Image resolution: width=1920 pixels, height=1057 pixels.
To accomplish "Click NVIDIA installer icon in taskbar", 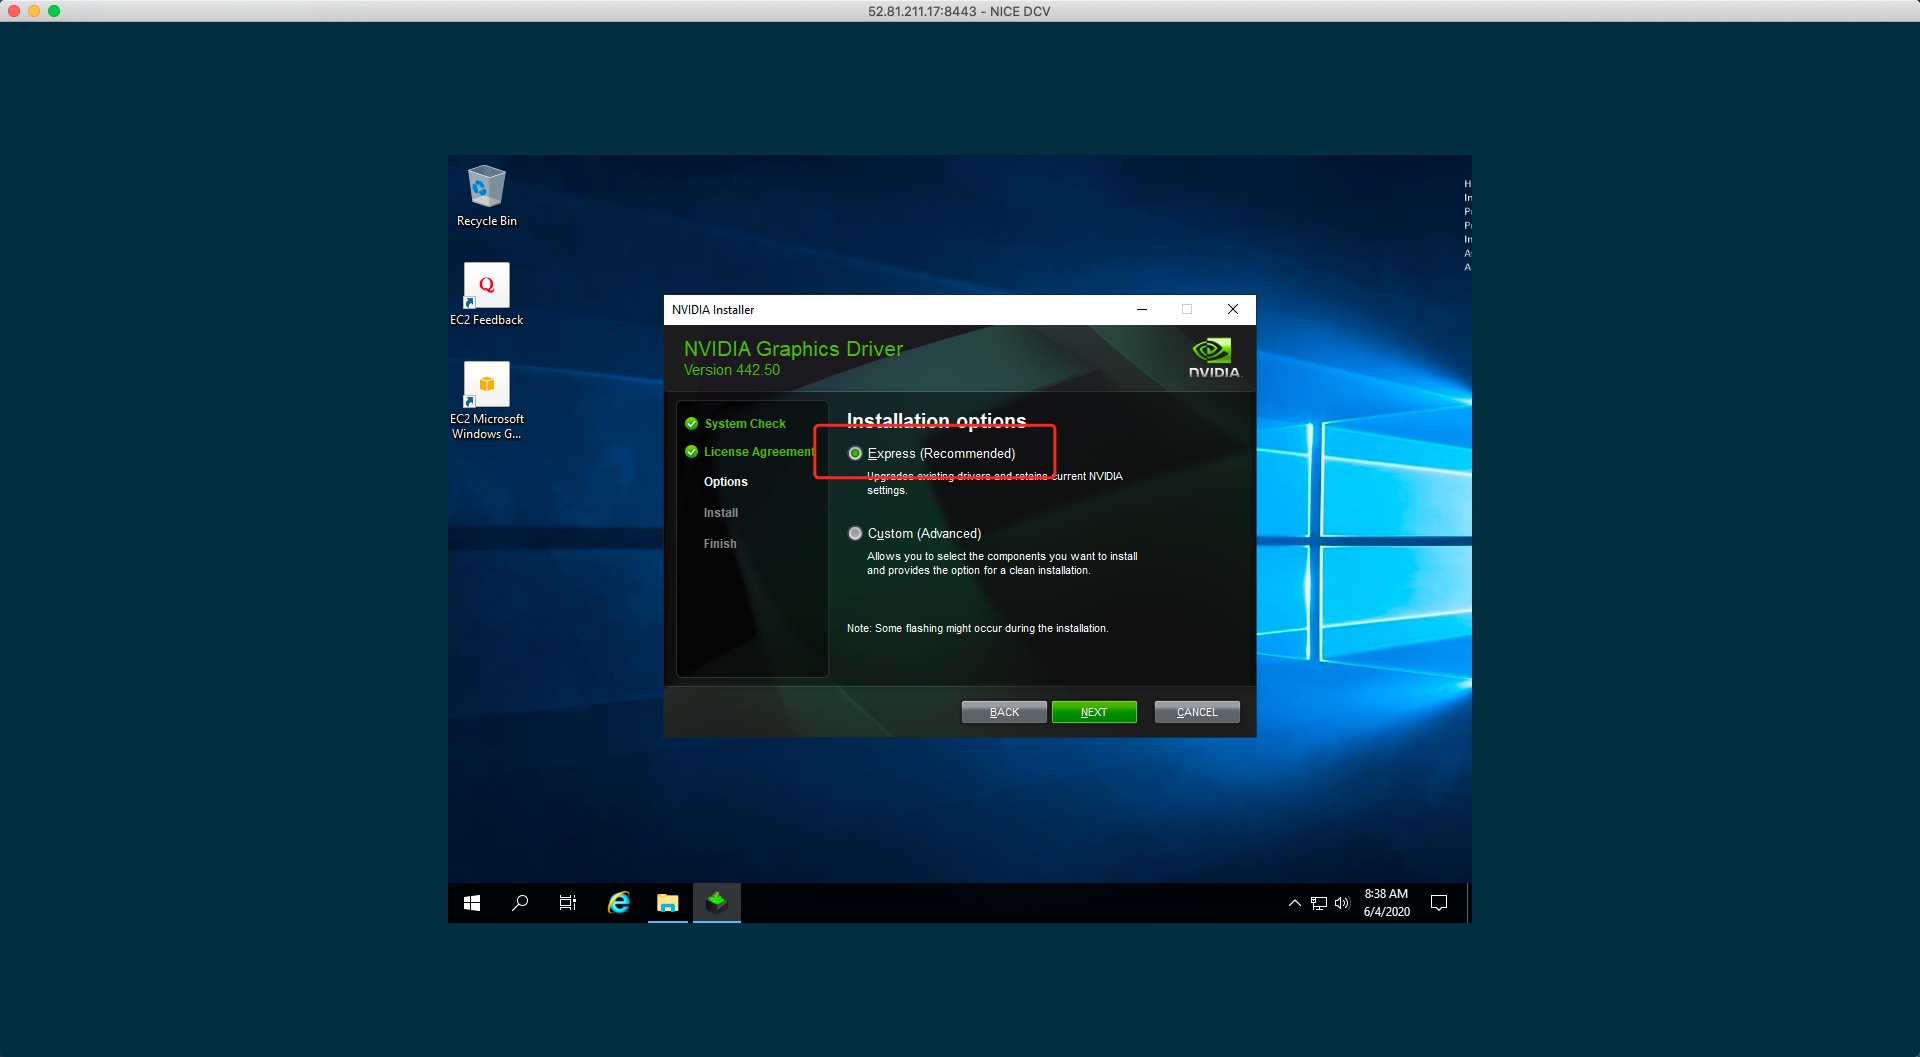I will tap(716, 903).
